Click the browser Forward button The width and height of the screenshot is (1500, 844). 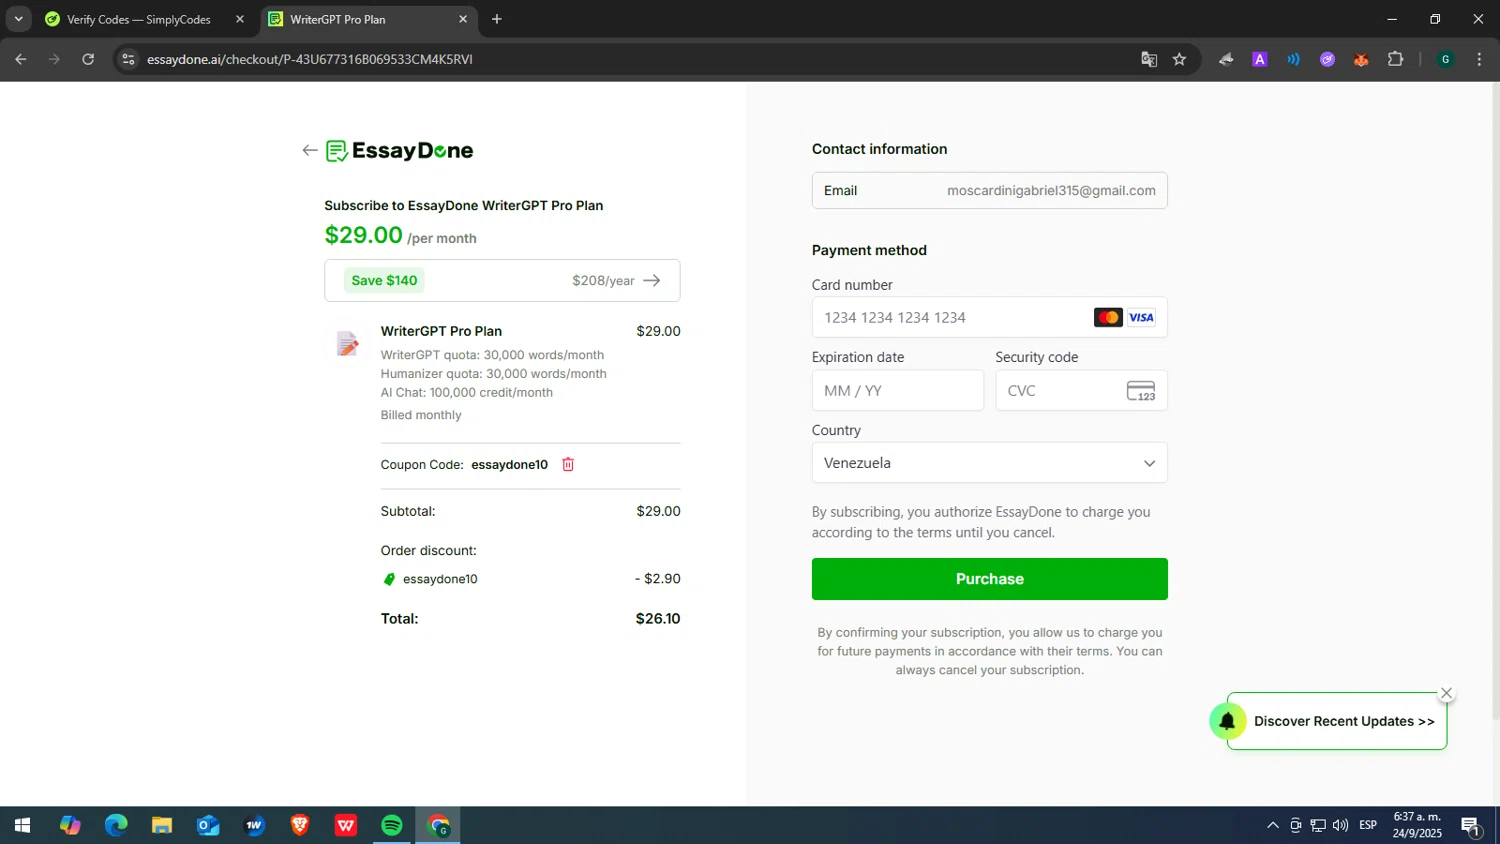[x=55, y=59]
